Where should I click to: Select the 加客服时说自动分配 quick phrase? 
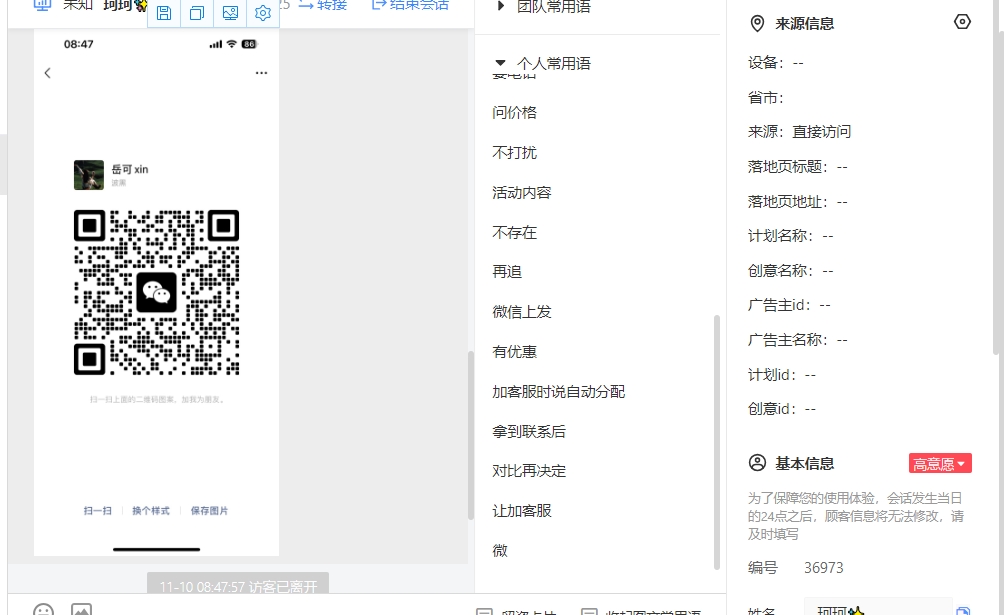coord(558,391)
